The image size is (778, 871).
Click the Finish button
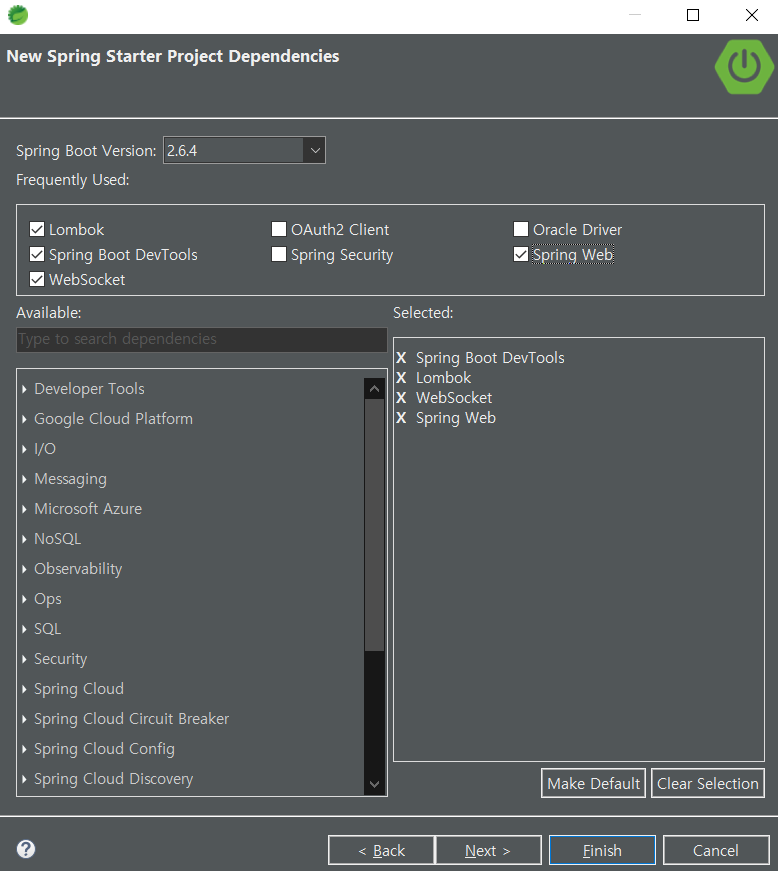pyautogui.click(x=602, y=850)
